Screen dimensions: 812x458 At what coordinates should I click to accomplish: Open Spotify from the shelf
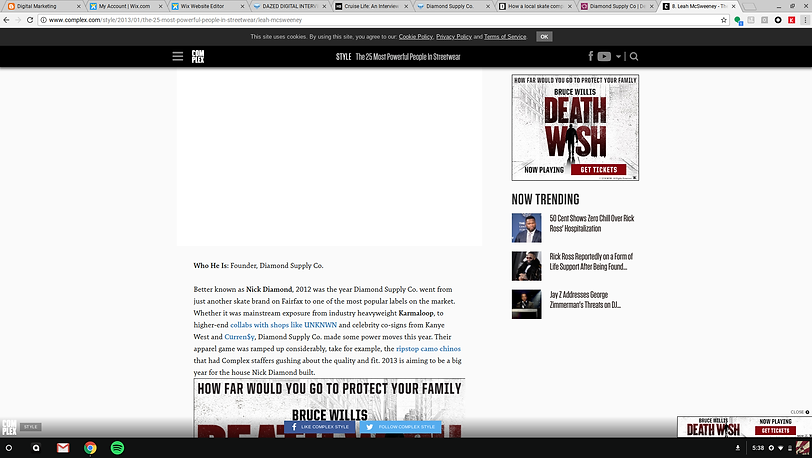[x=118, y=448]
